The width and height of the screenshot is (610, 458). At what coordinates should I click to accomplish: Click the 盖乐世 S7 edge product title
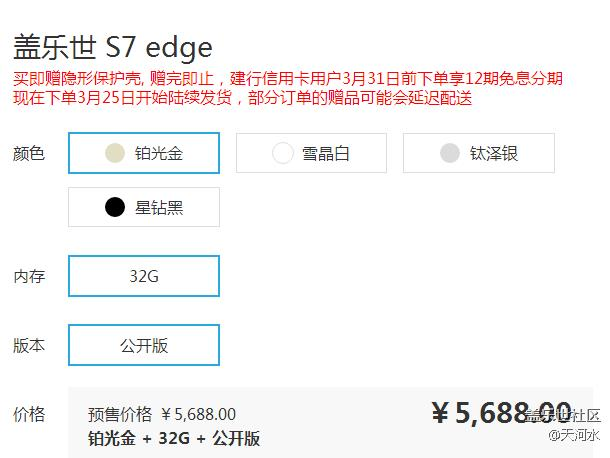click(112, 47)
